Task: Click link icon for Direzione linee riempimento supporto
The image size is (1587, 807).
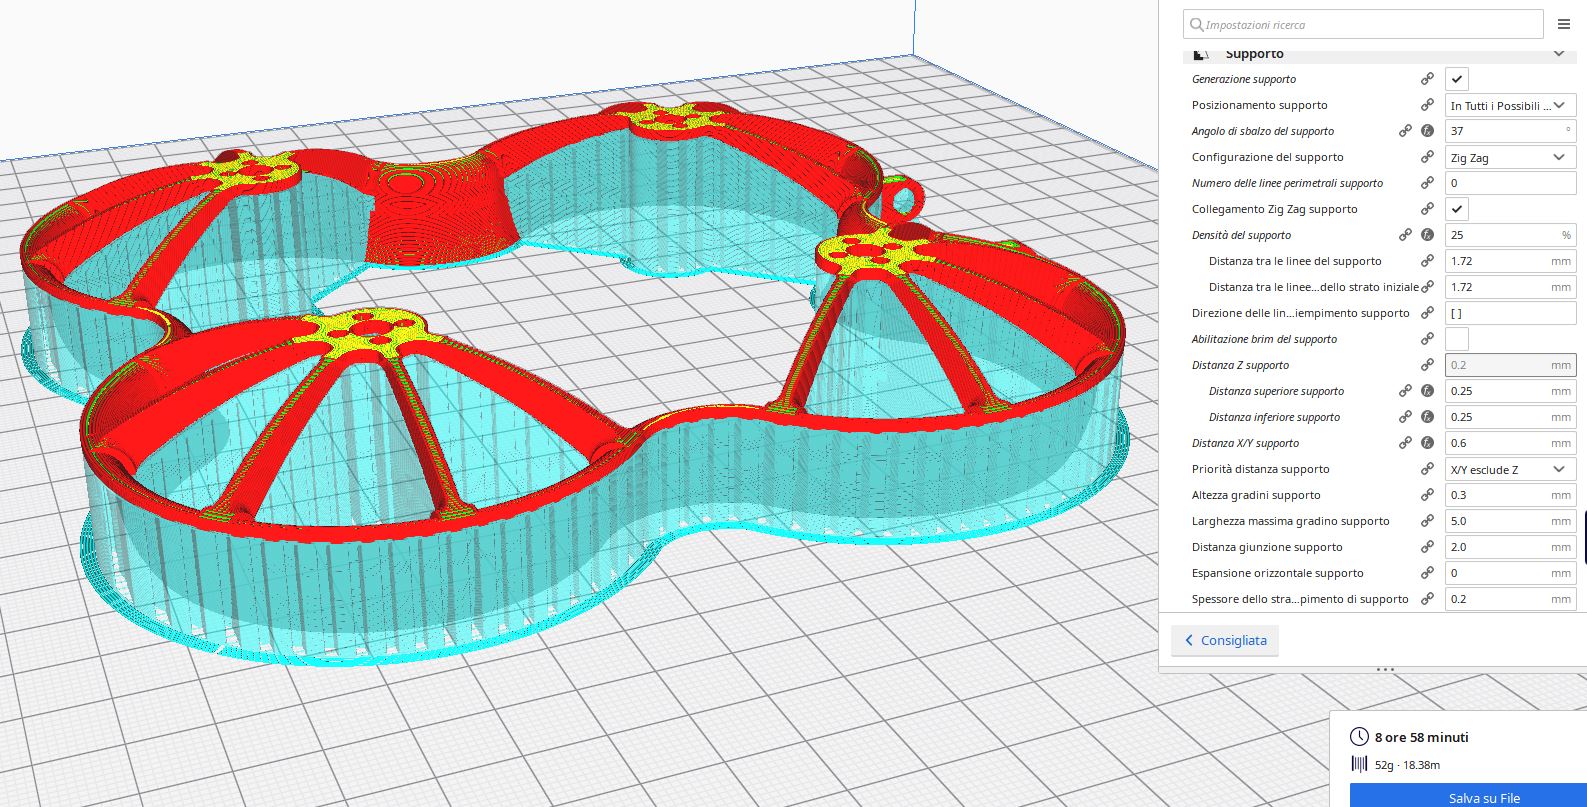Action: (1428, 313)
